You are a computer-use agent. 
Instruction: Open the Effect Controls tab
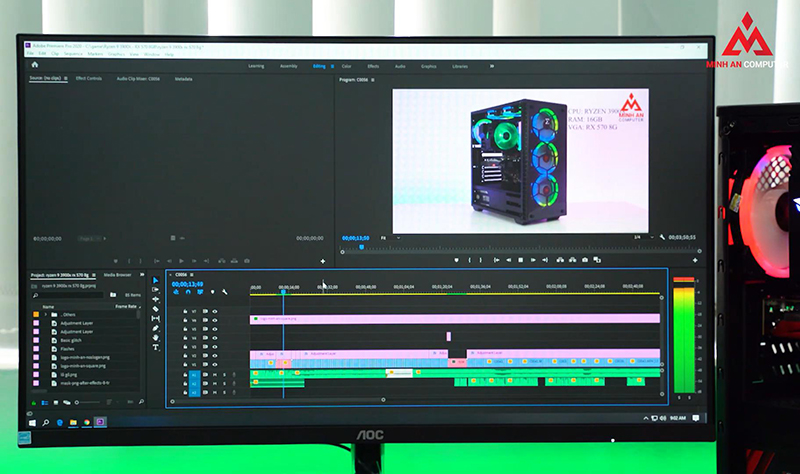[x=89, y=79]
